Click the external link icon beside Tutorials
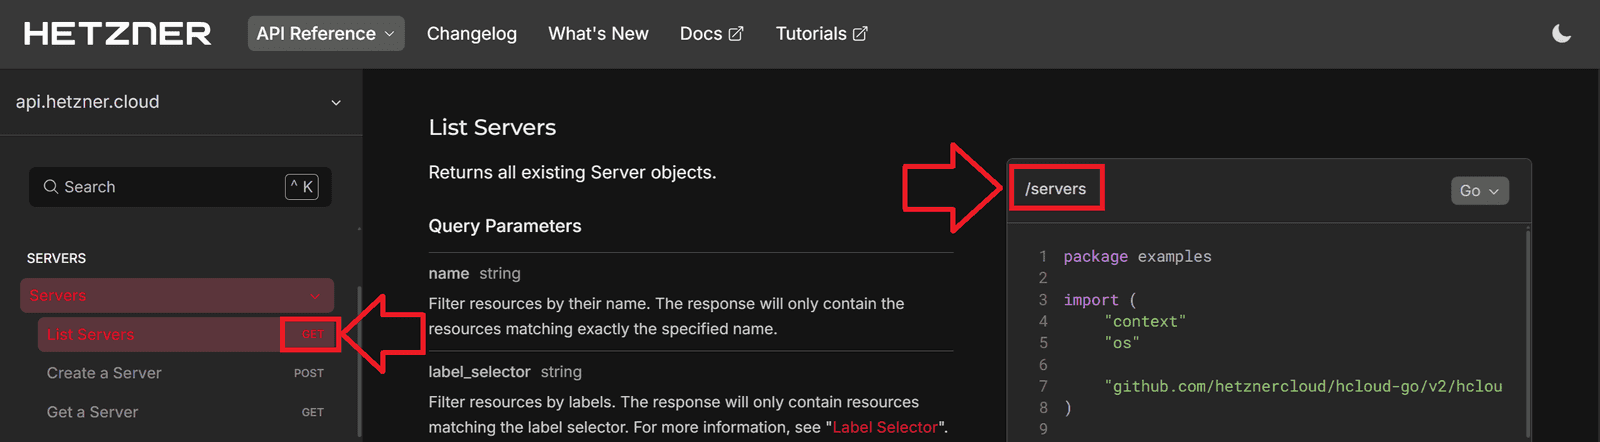Screen dimensions: 1600x442 (860, 34)
